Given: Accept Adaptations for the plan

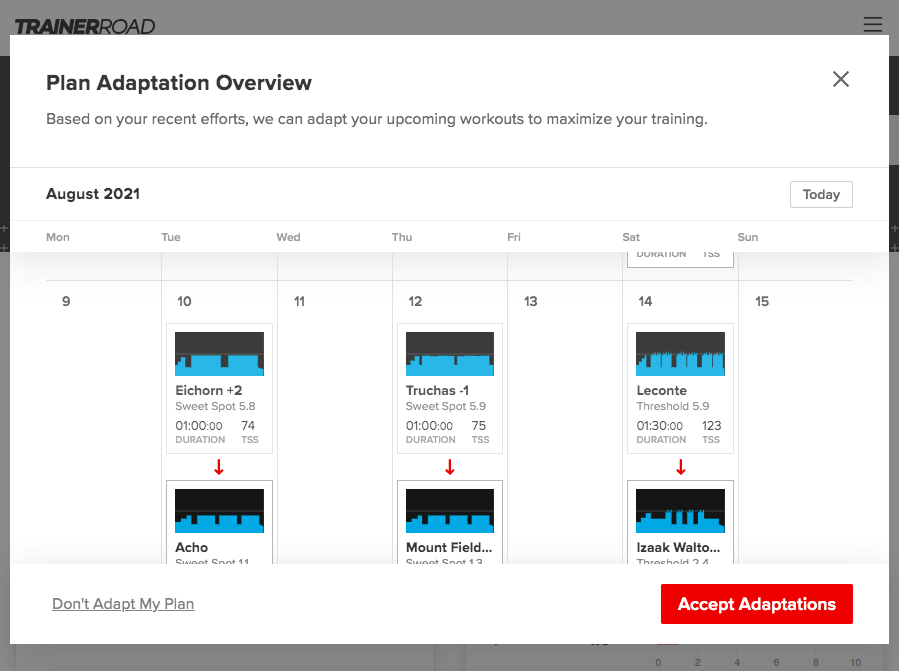Looking at the screenshot, I should tap(757, 604).
